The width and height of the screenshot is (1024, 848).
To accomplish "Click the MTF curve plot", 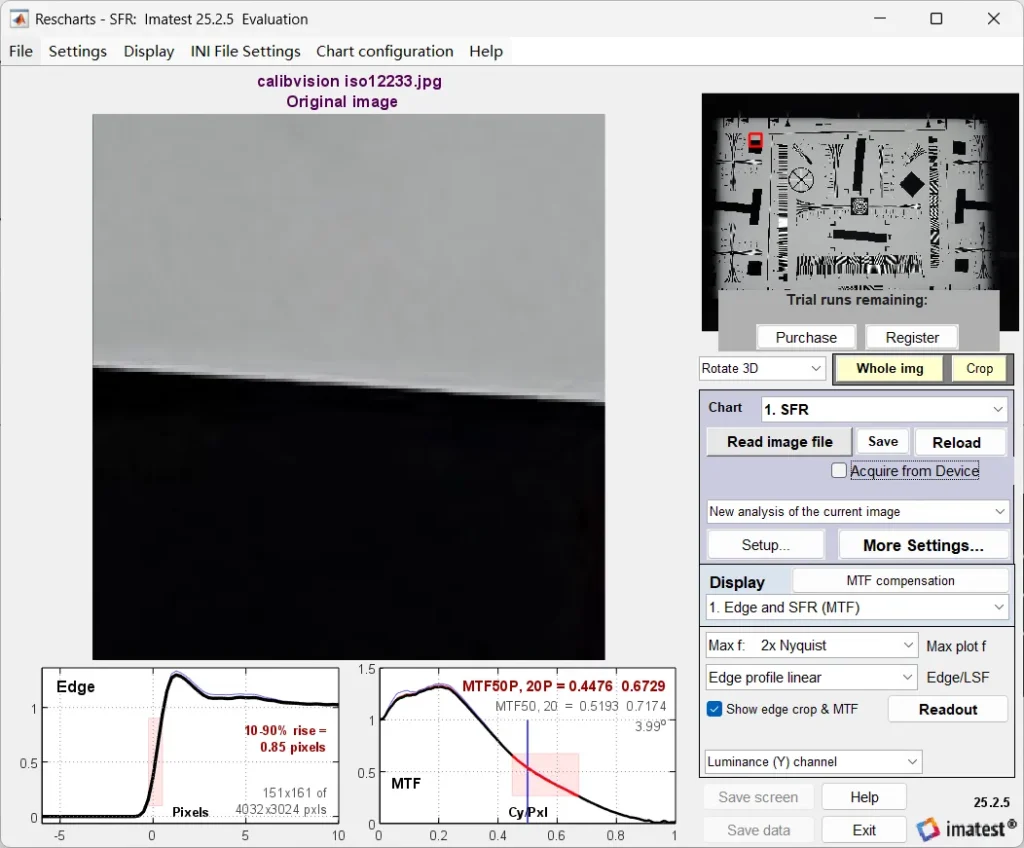I will tap(527, 745).
